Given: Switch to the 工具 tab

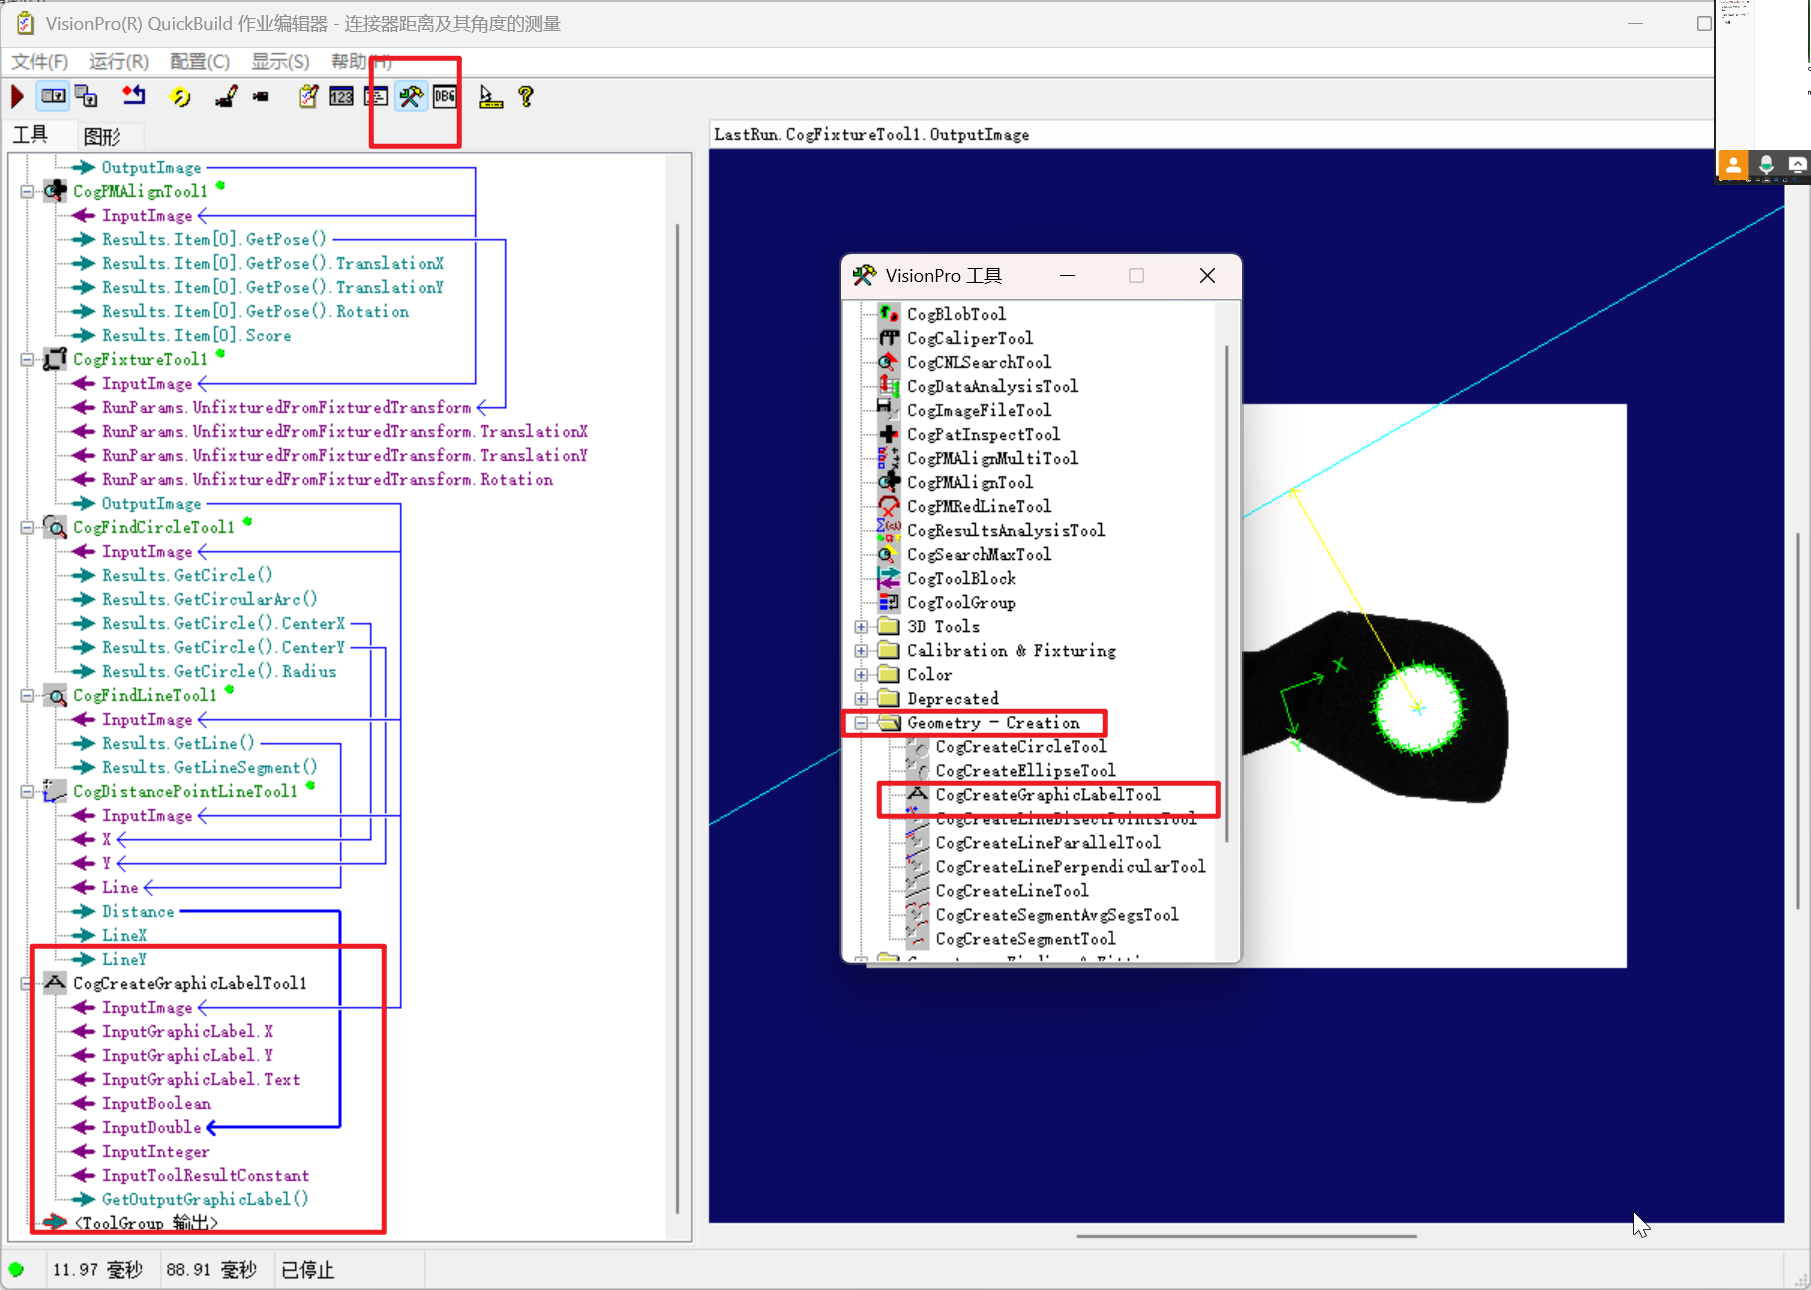Looking at the screenshot, I should (x=30, y=134).
